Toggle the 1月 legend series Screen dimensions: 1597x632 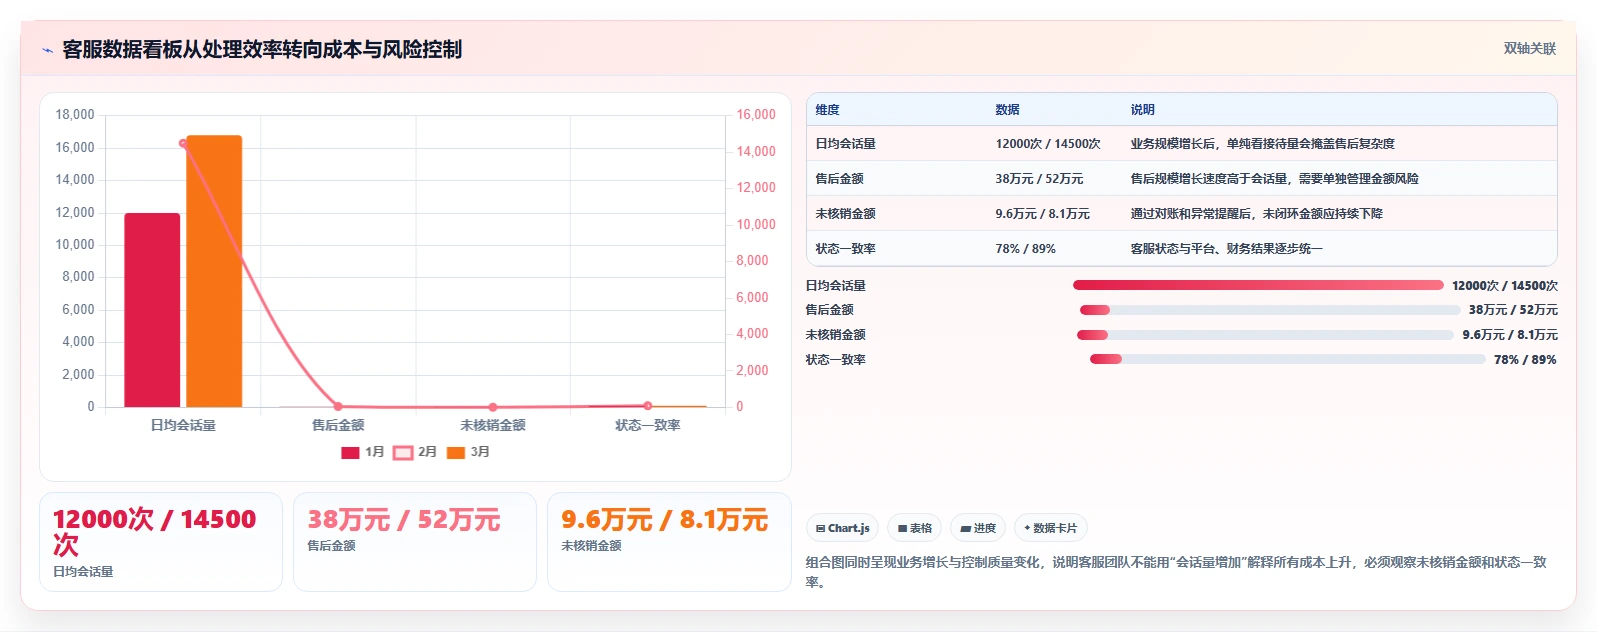[363, 452]
